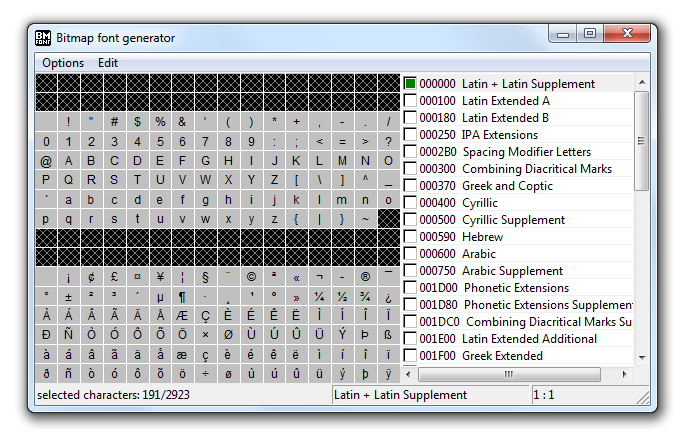Select the '001F00 Greek Extended' row text
The height and width of the screenshot is (439, 688).
[x=481, y=356]
